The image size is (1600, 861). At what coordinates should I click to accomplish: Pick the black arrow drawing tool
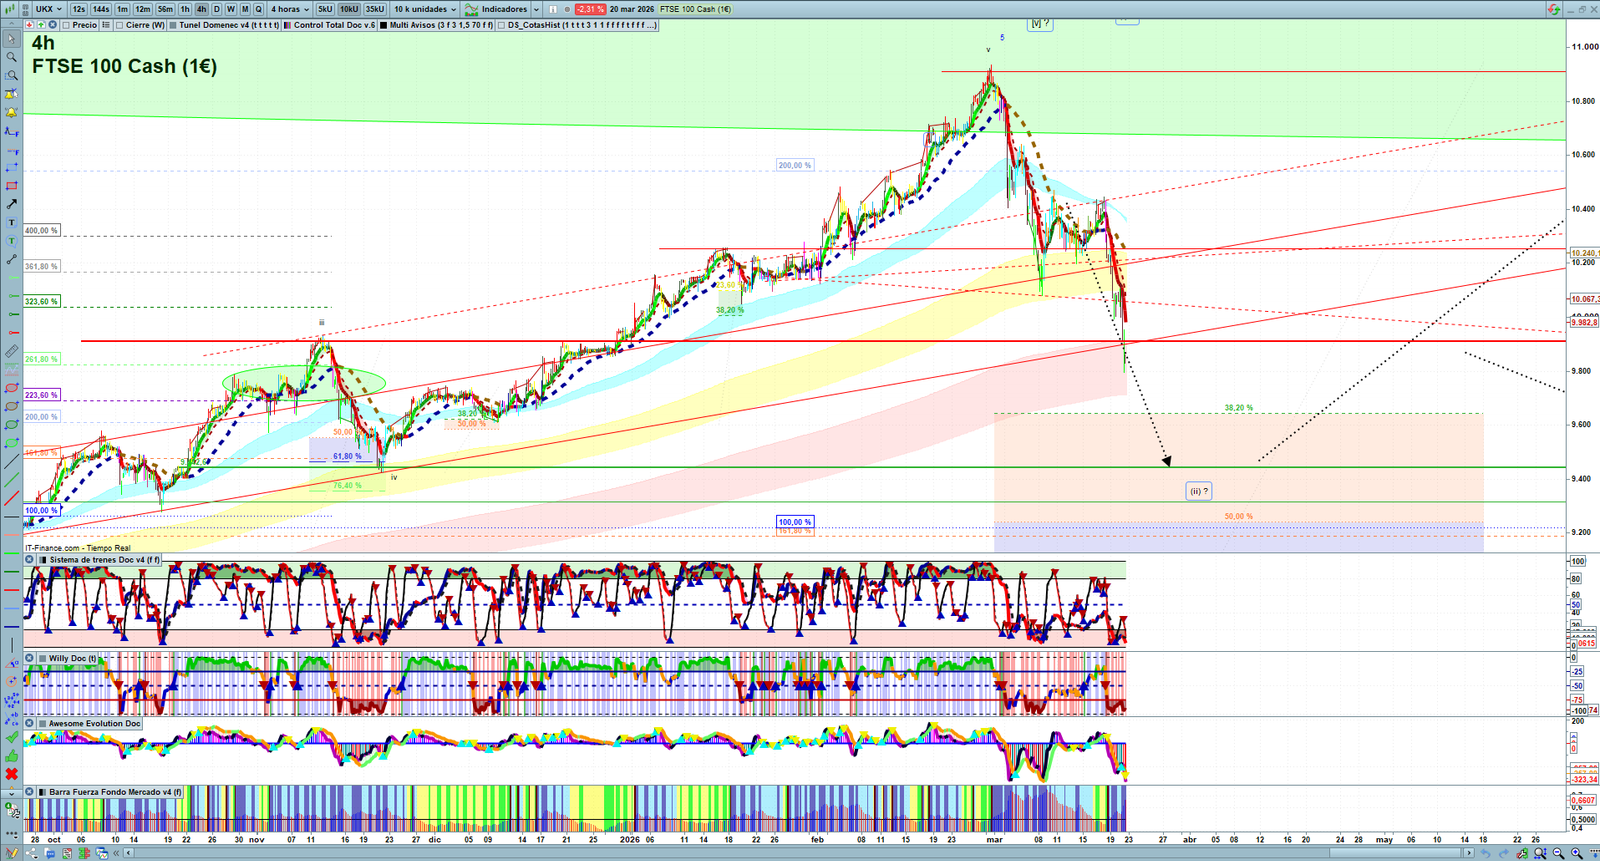point(11,204)
